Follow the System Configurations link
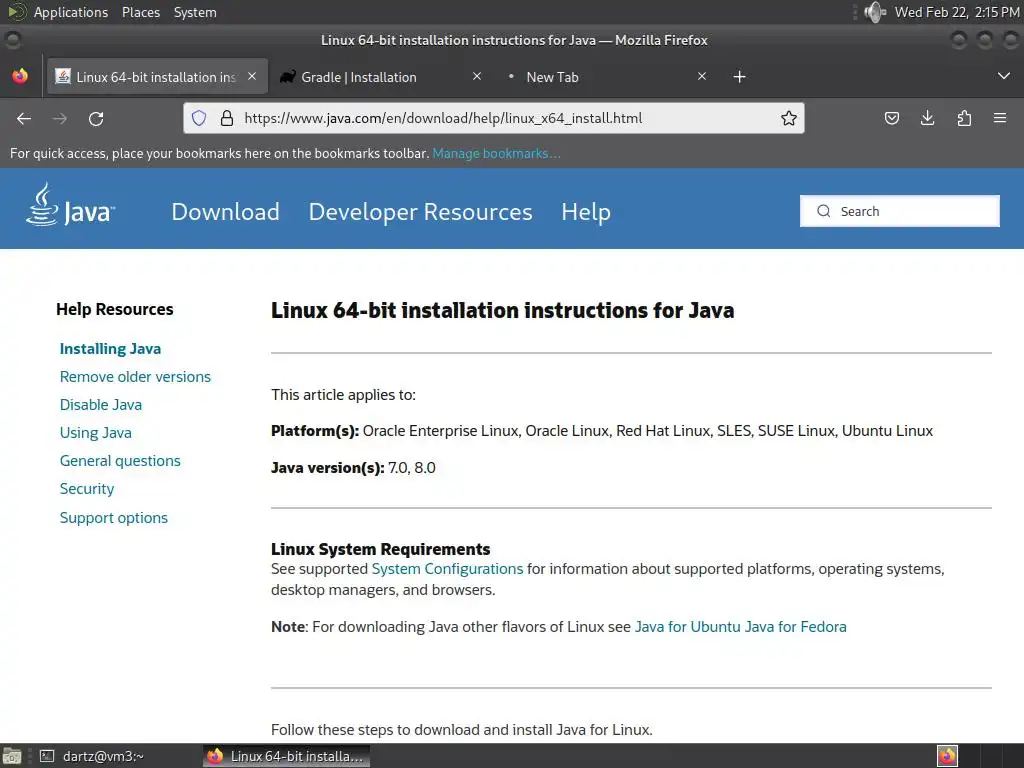 click(x=447, y=569)
